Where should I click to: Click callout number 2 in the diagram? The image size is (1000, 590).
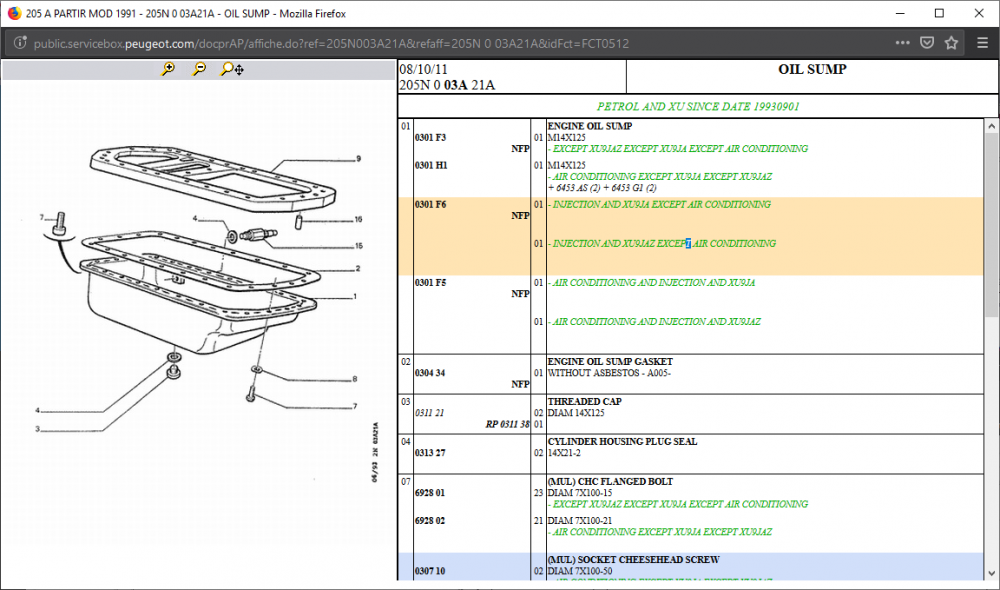coord(358,269)
